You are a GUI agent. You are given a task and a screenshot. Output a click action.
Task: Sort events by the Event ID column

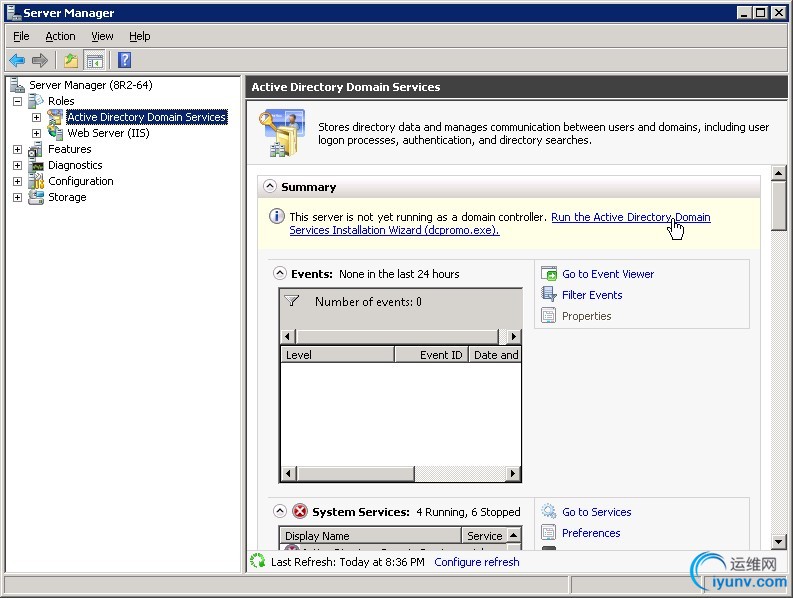point(431,355)
